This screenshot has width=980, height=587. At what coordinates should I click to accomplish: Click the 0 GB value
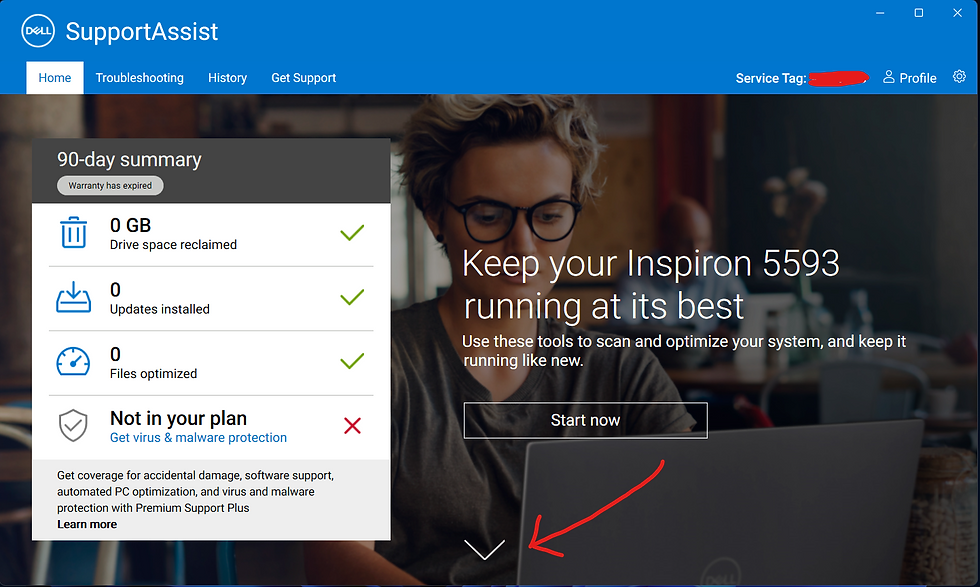point(131,225)
